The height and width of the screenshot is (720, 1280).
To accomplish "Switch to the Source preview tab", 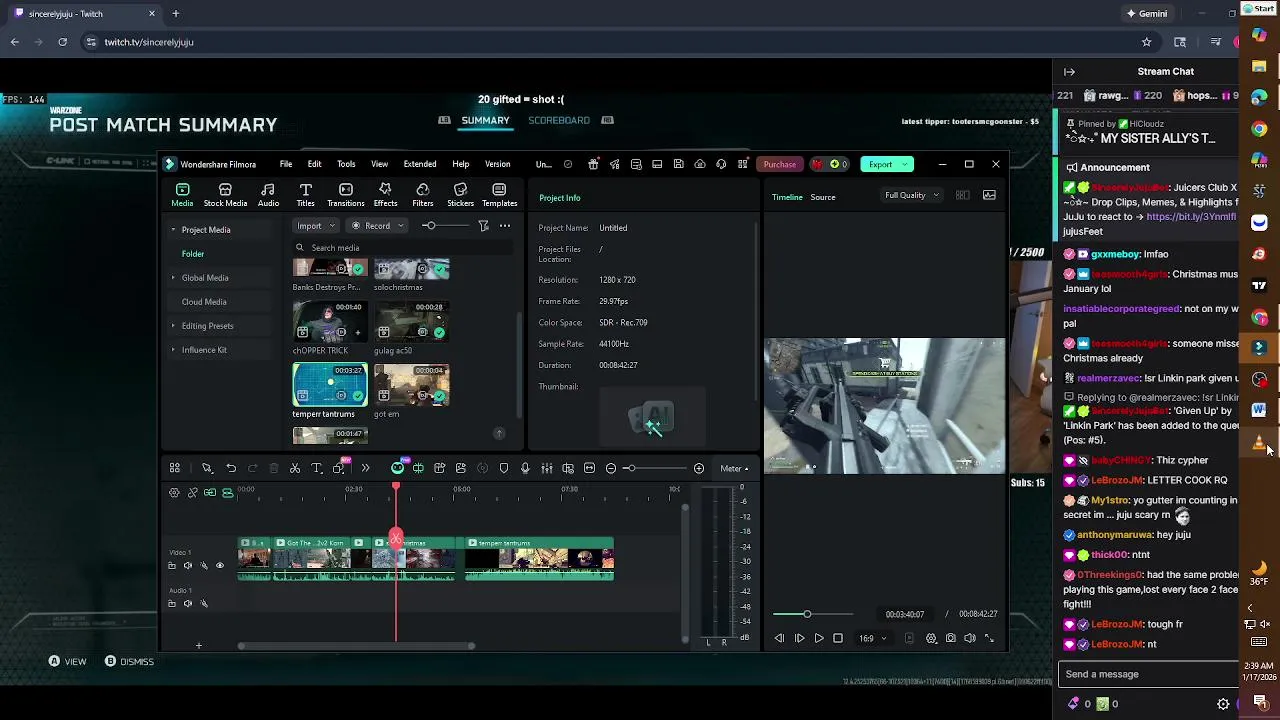I will 823,197.
